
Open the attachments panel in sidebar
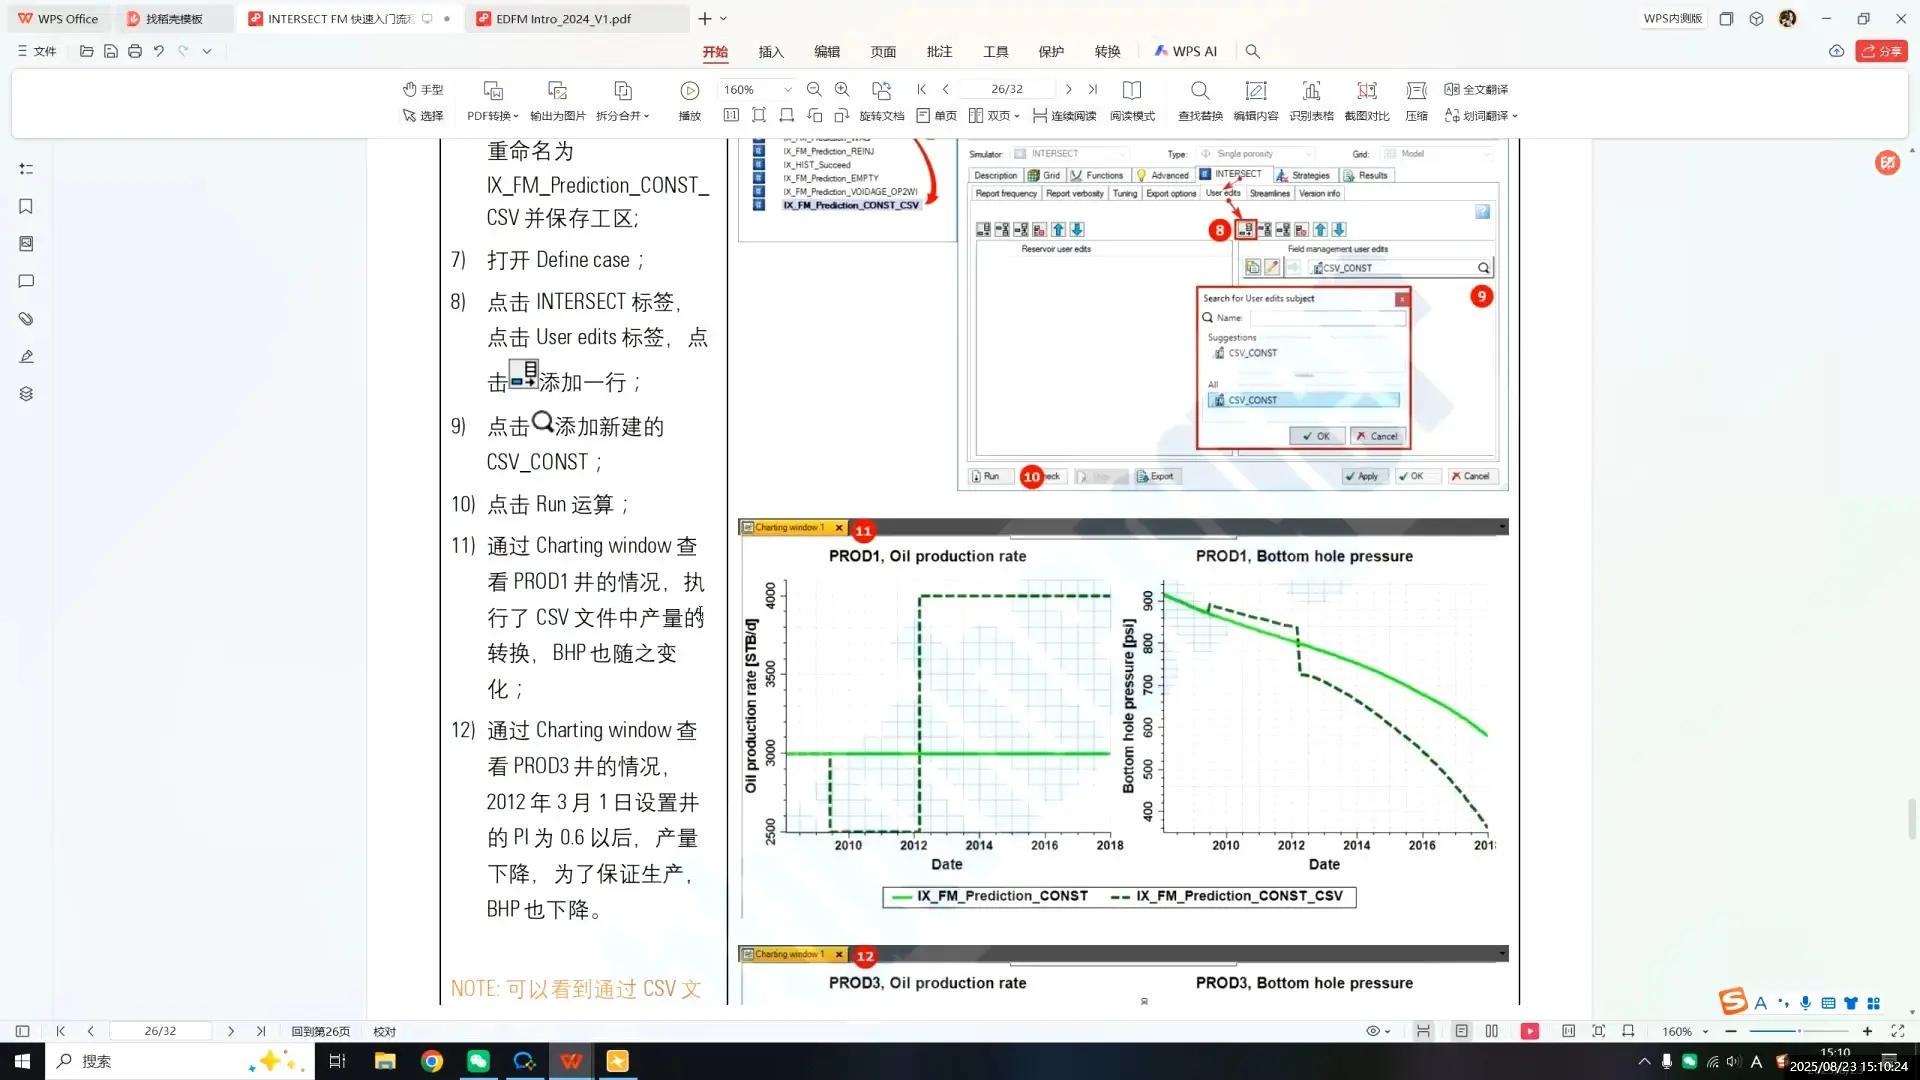click(x=26, y=319)
